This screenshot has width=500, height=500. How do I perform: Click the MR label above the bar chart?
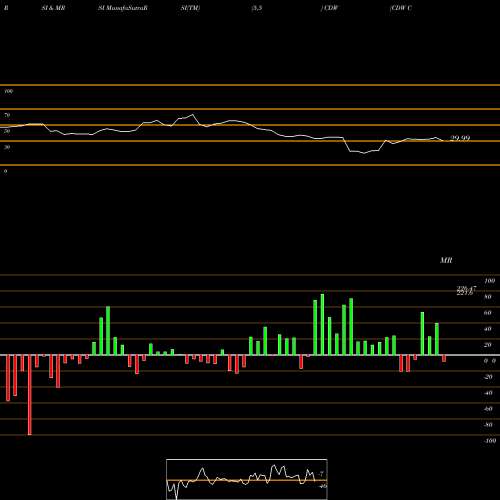tap(446, 260)
